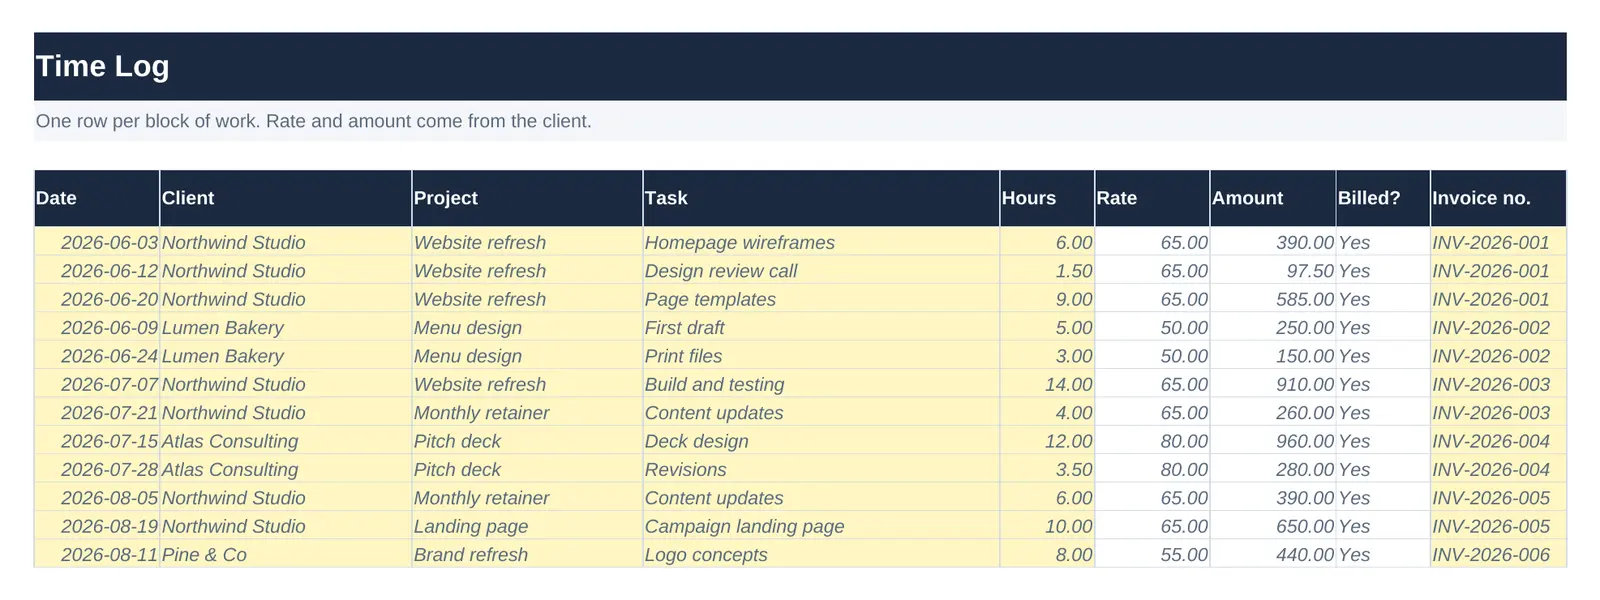The width and height of the screenshot is (1600, 600).
Task: Click the Invoice no. column header
Action: tap(1498, 198)
